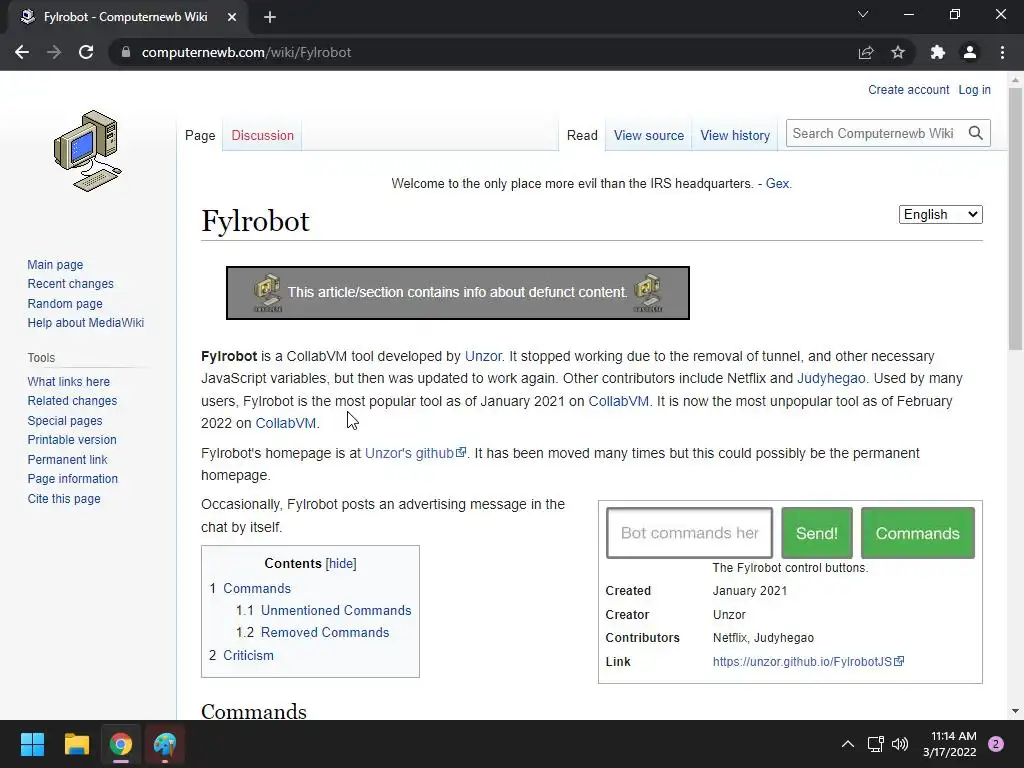Focus the Search Computernewb Wiki field

coord(875,133)
